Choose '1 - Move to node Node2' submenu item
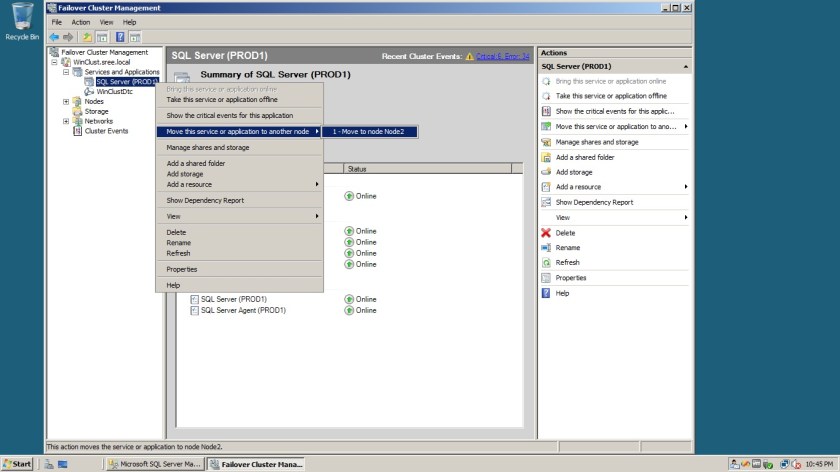This screenshot has height=472, width=840. 368,132
